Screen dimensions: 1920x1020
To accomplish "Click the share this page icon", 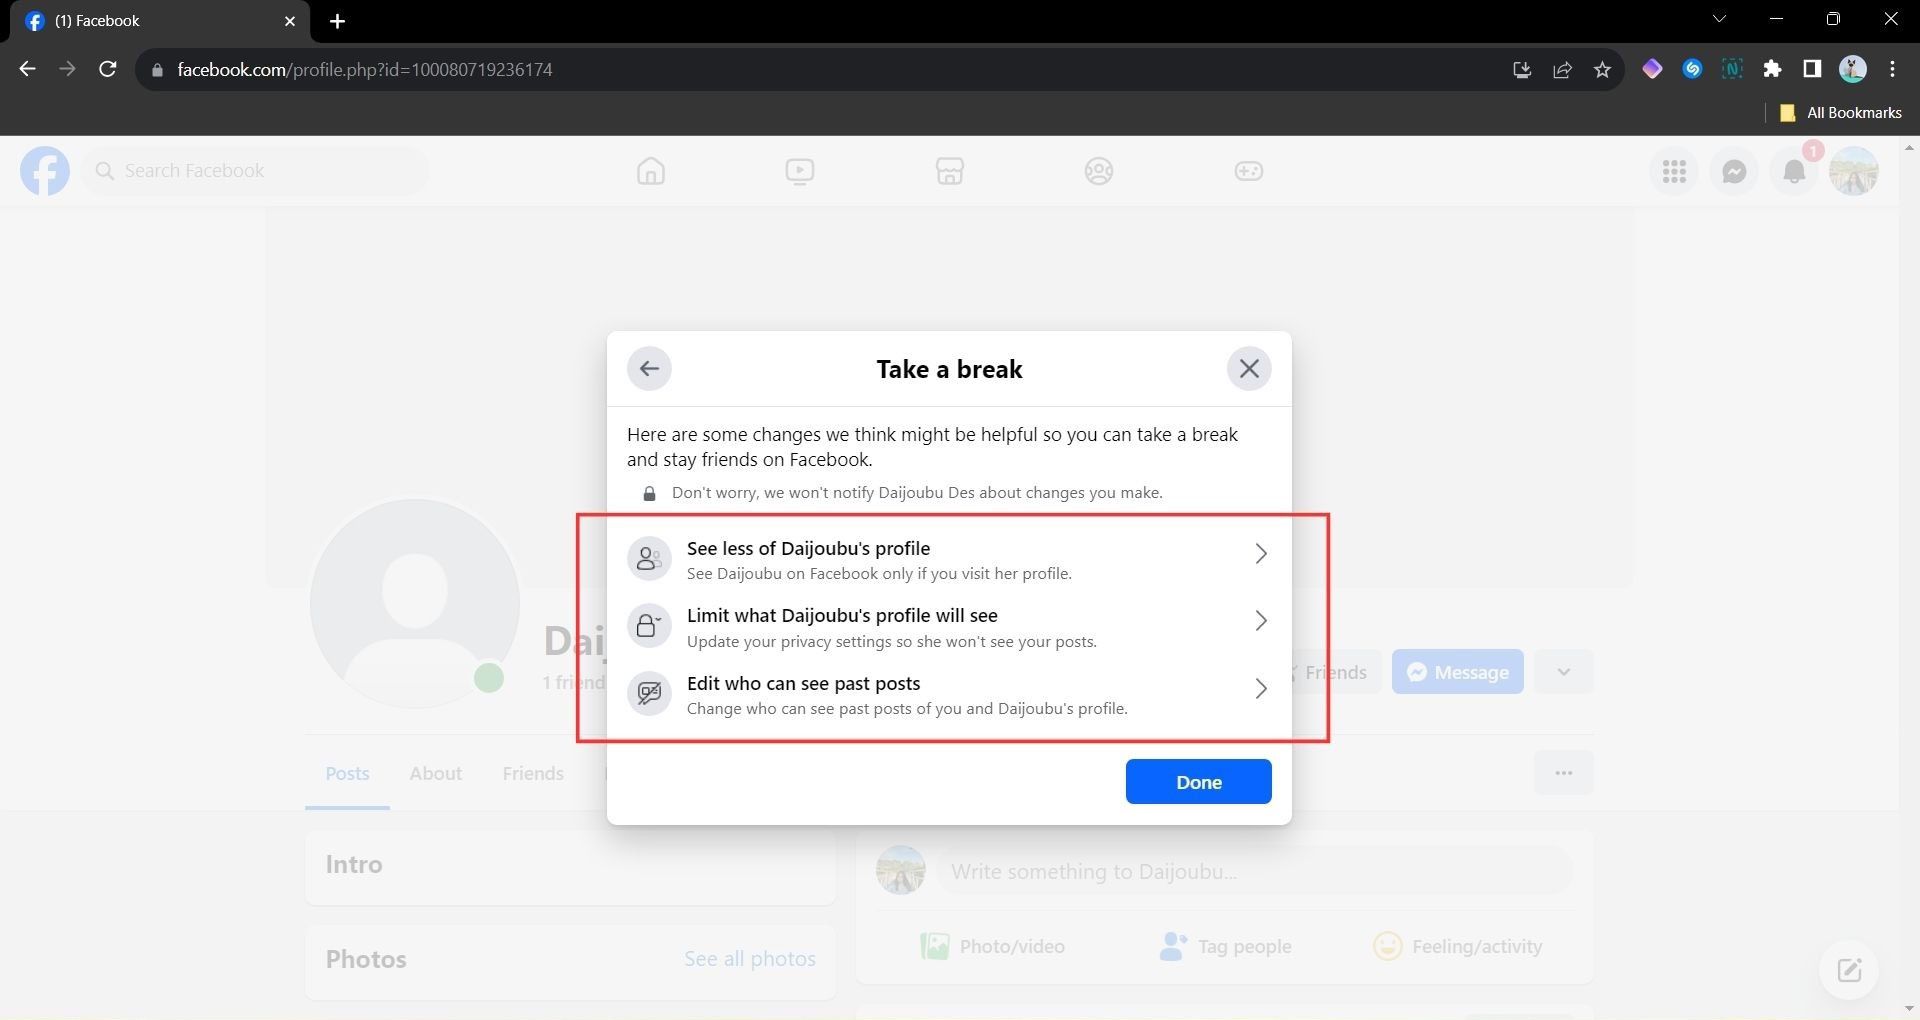I will 1562,69.
